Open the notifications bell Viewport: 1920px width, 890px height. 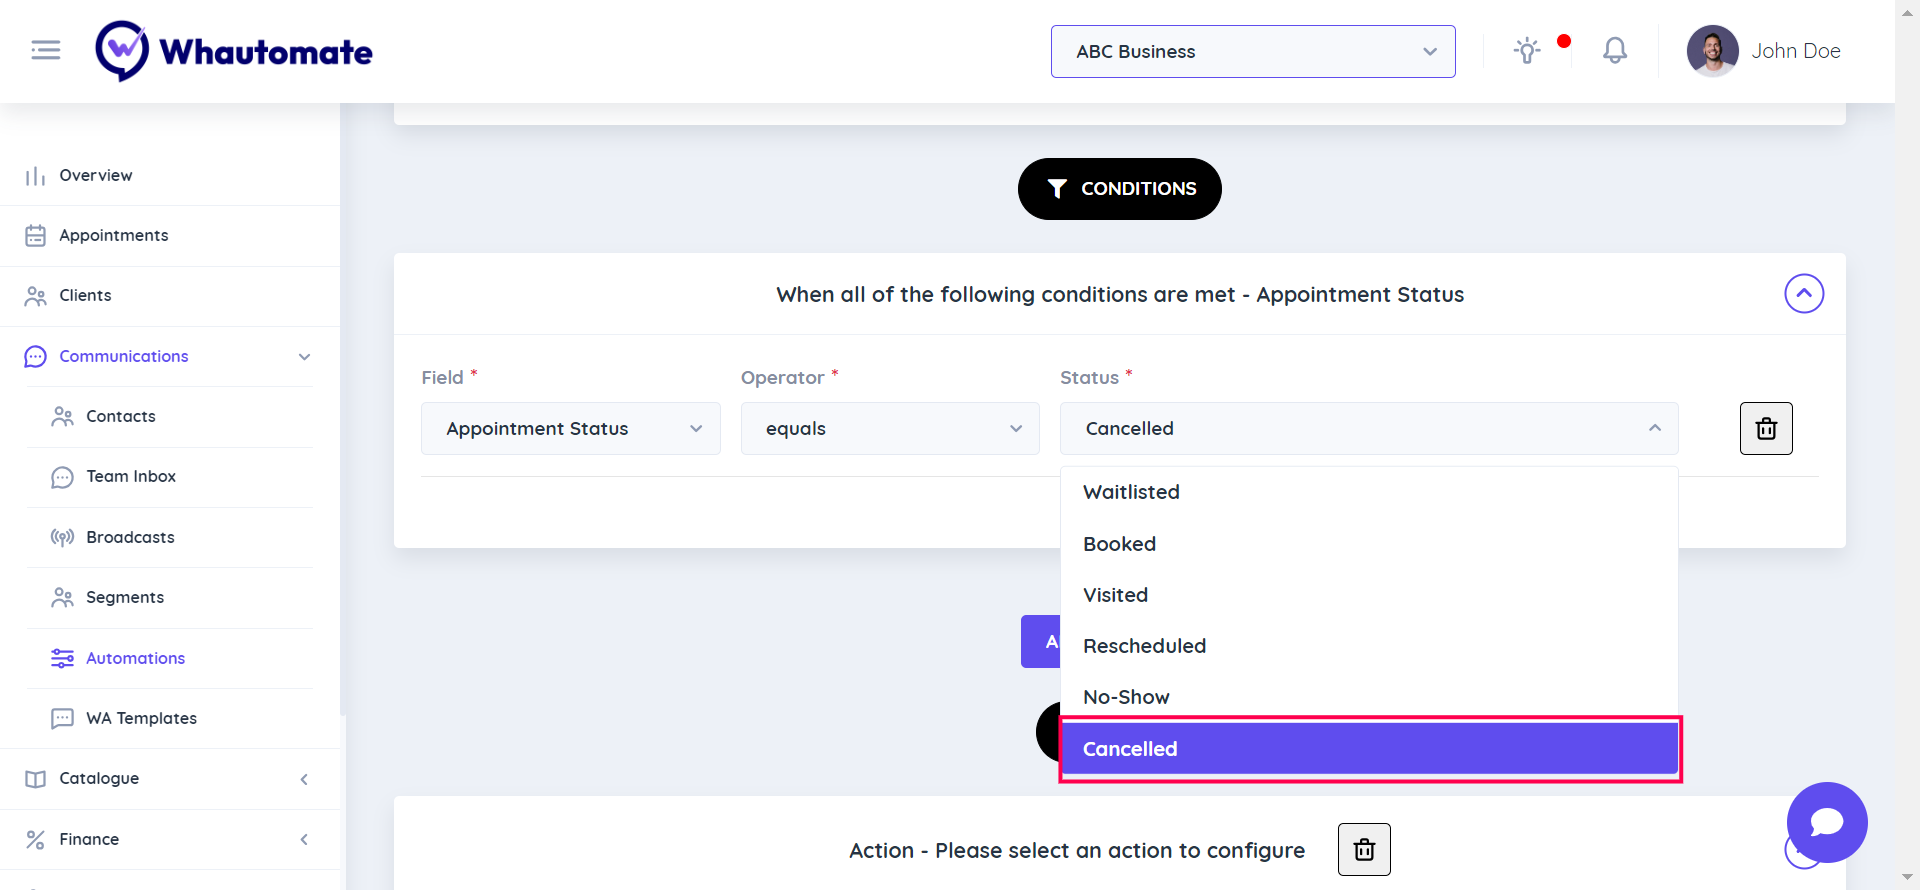point(1615,51)
